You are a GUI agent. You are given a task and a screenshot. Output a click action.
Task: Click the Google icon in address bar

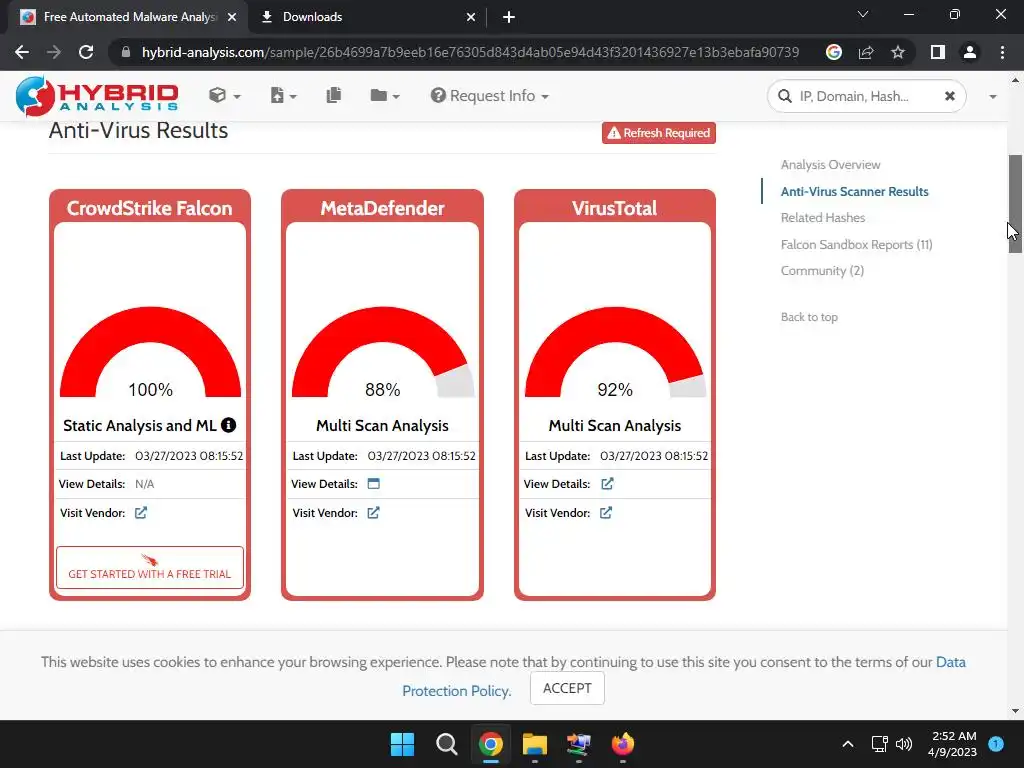833,52
